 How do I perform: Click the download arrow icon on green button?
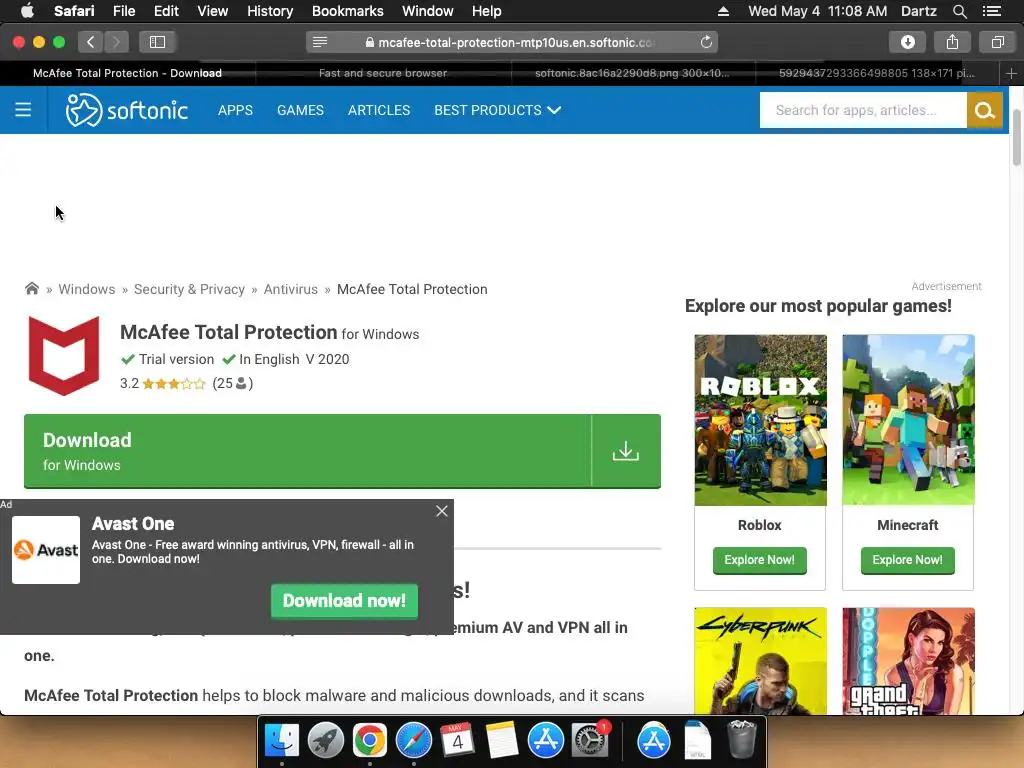[x=626, y=451]
